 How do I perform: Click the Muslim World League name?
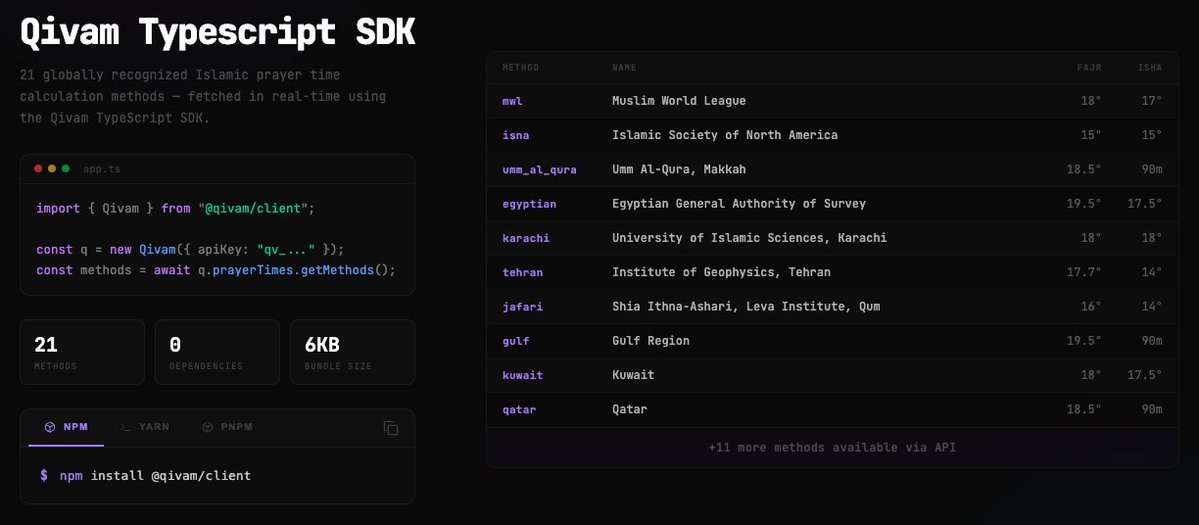tap(679, 101)
